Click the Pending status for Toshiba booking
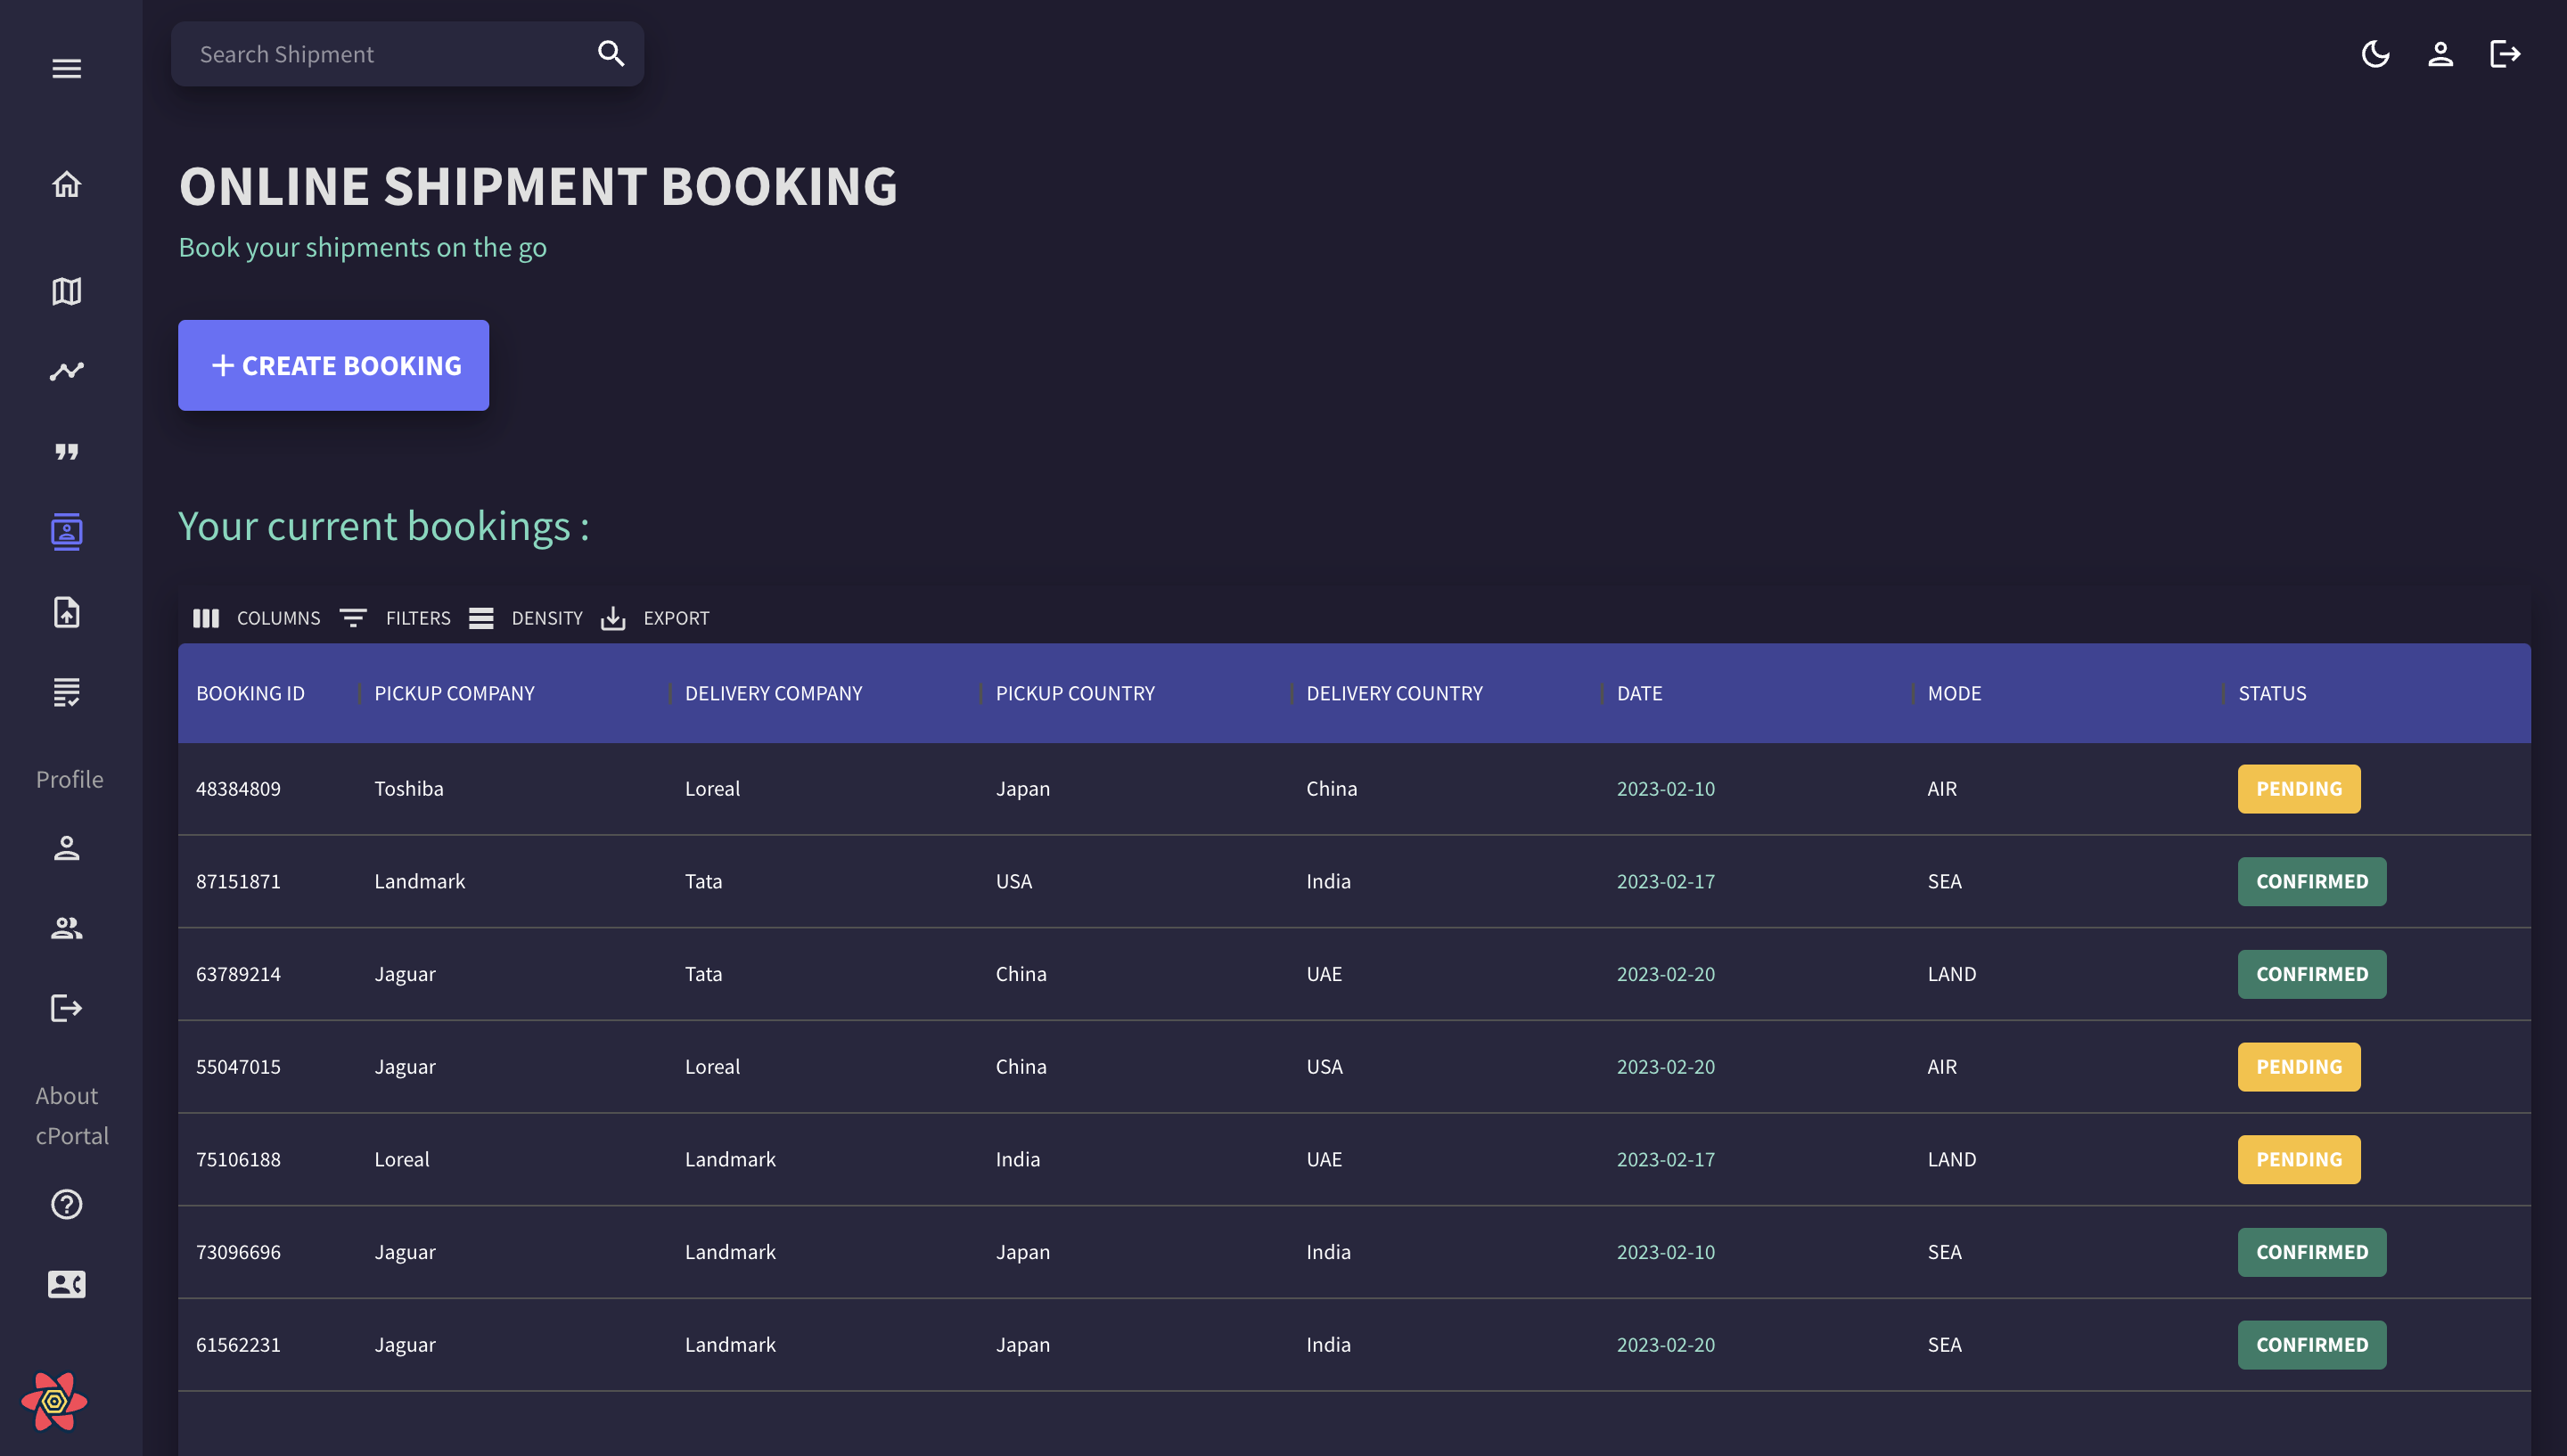Image resolution: width=2567 pixels, height=1456 pixels. pos(2298,789)
